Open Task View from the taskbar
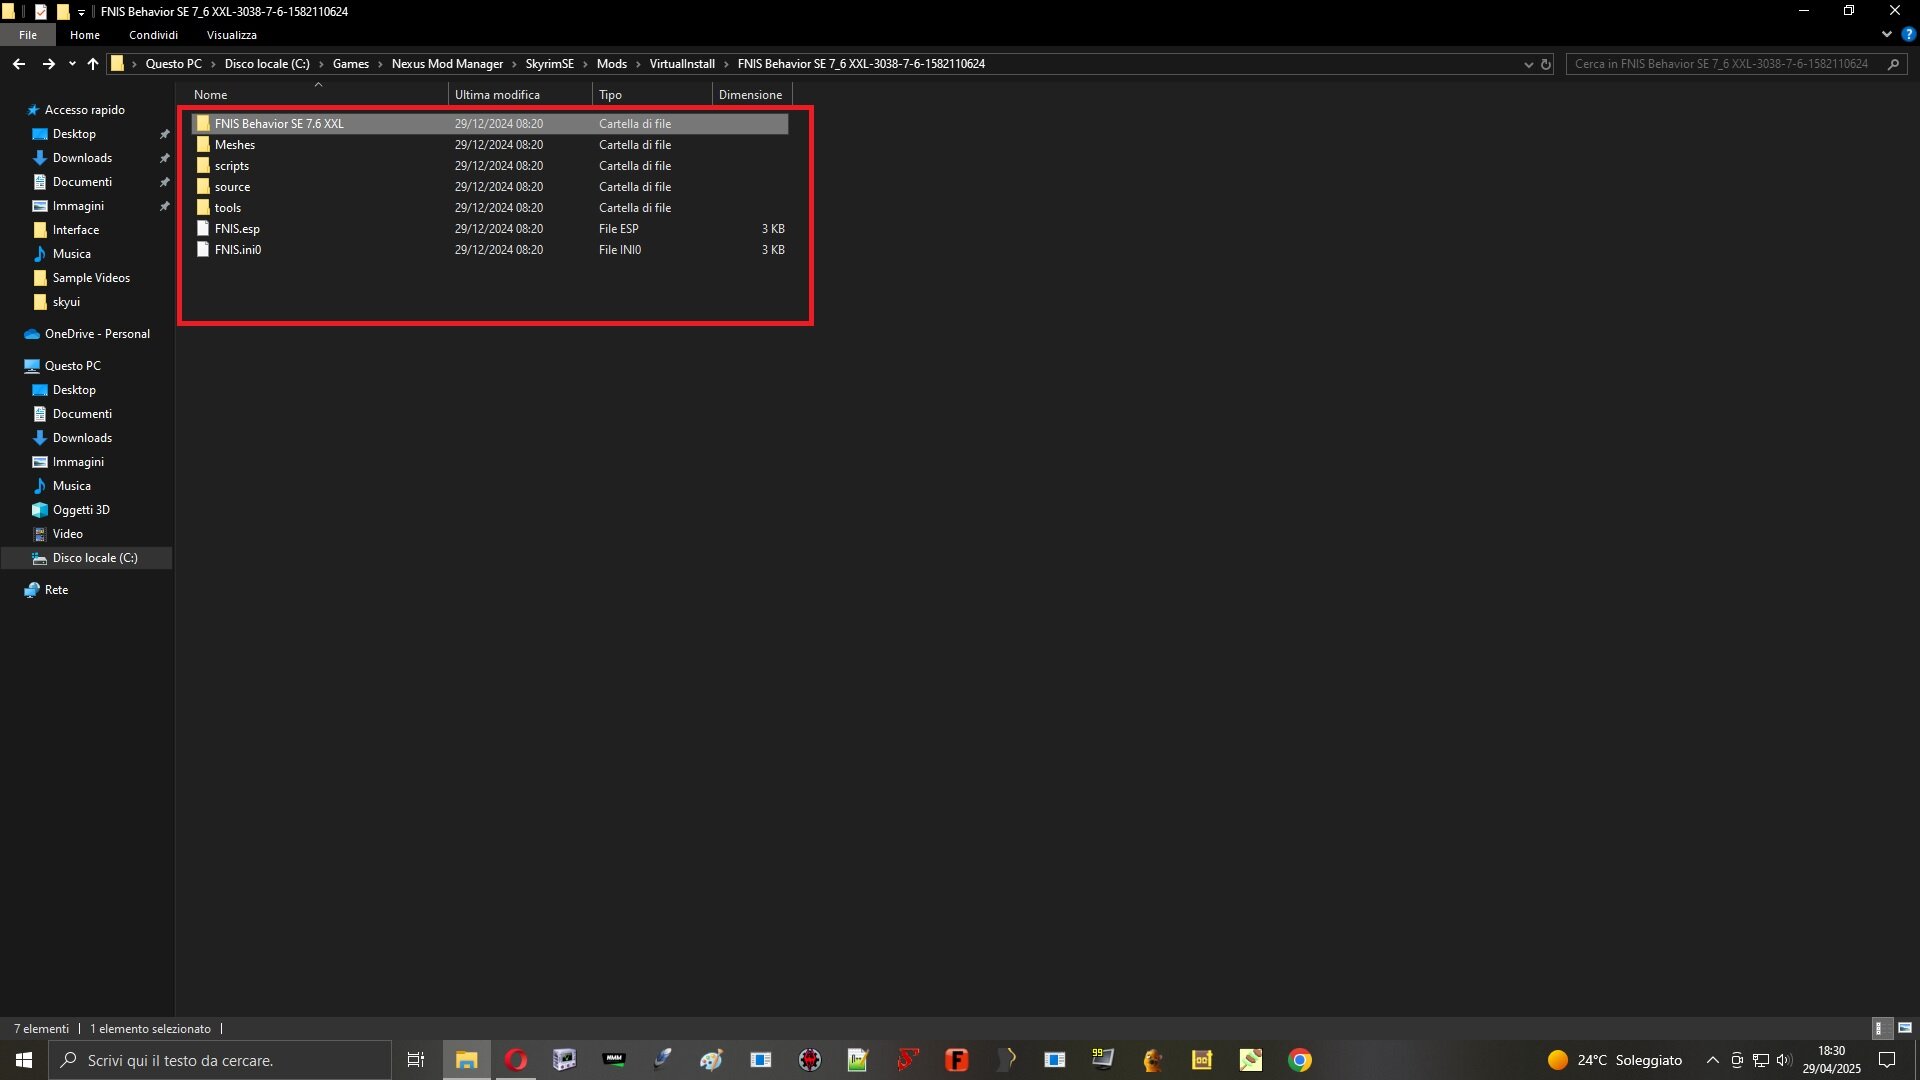Viewport: 1920px width, 1080px height. click(x=416, y=1060)
